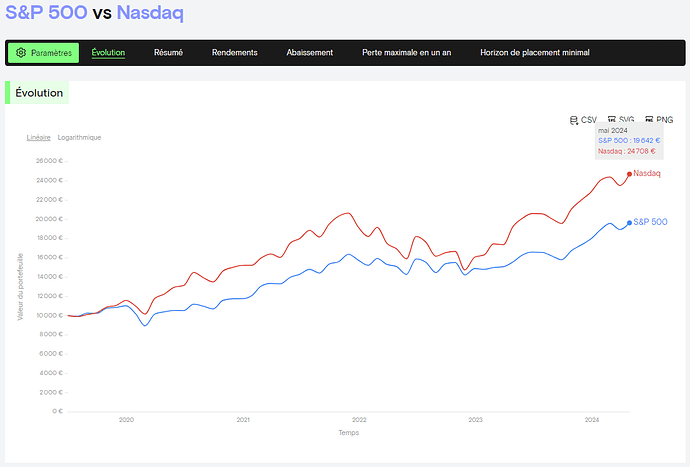Go to the Rendements tab

coord(235,53)
